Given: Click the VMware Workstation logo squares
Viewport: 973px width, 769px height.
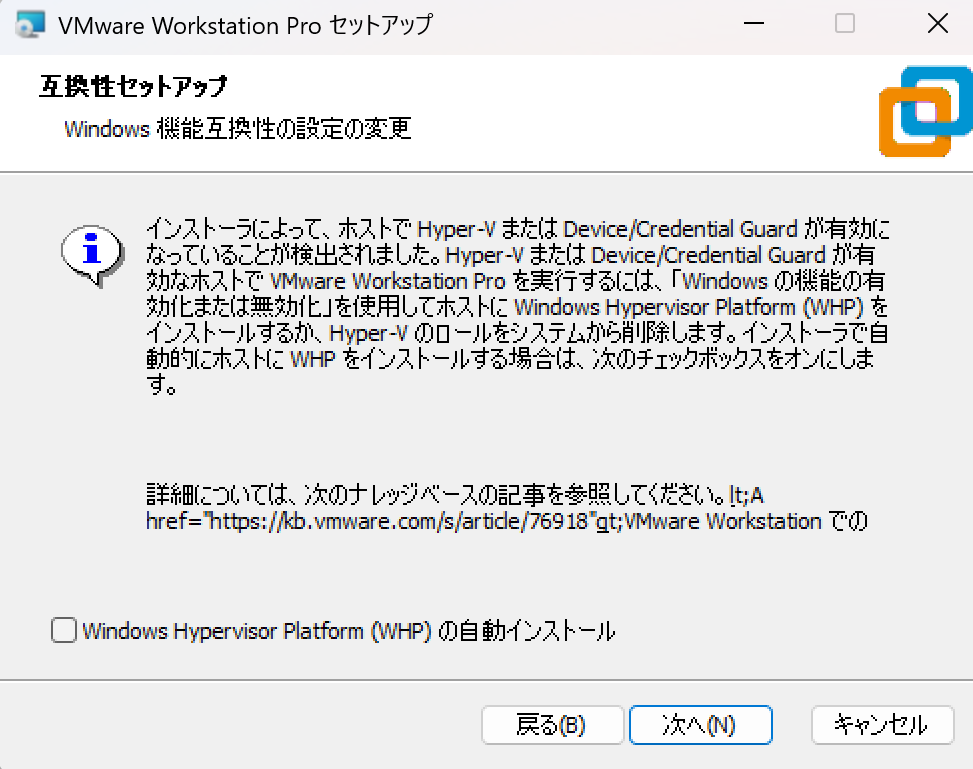Looking at the screenshot, I should 925,111.
